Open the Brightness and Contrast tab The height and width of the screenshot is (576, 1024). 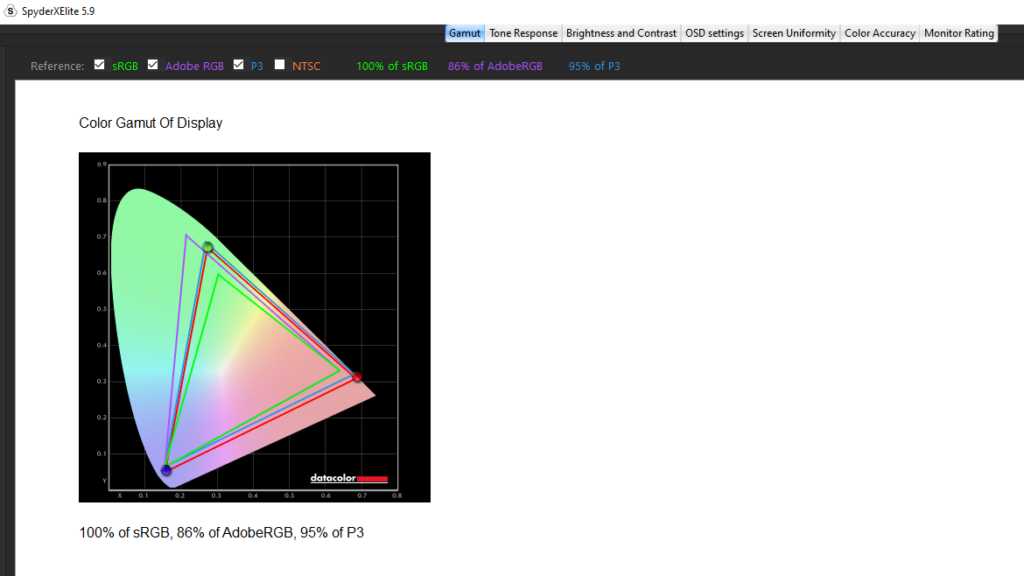tap(621, 33)
